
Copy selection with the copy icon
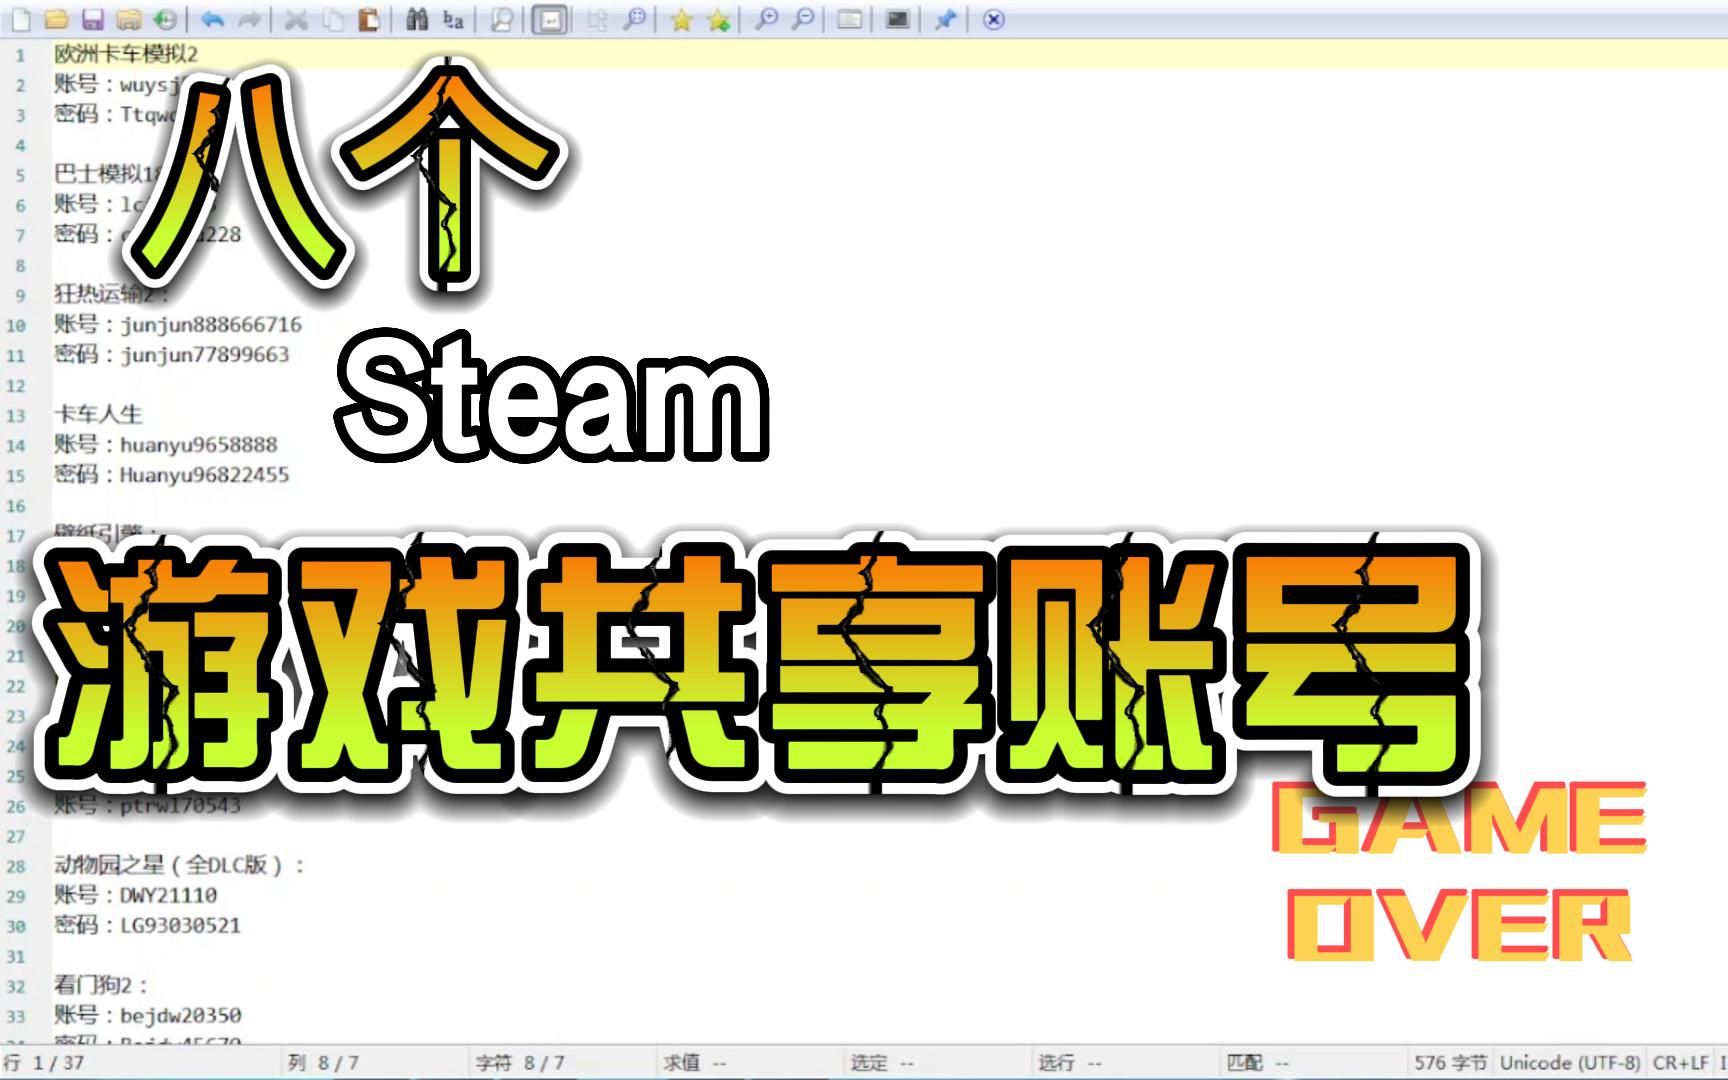(x=333, y=19)
